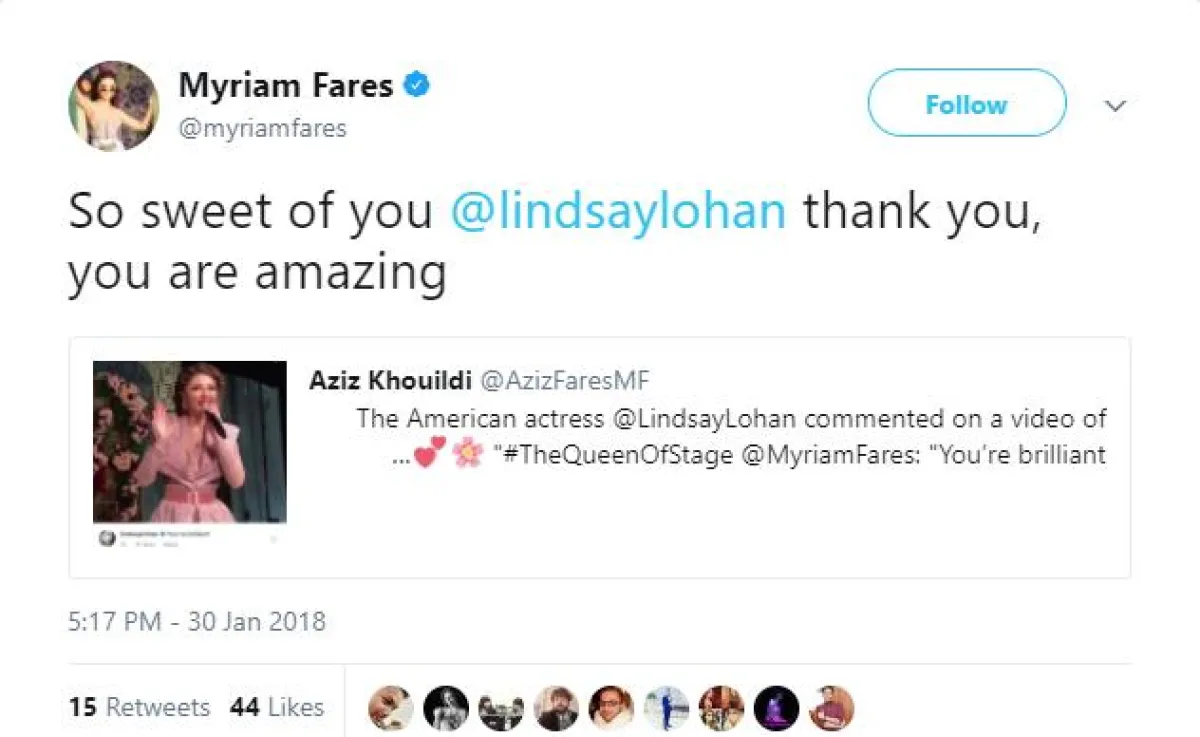Click Myriam Fares' profile avatar
The width and height of the screenshot is (1200, 737).
(x=113, y=106)
